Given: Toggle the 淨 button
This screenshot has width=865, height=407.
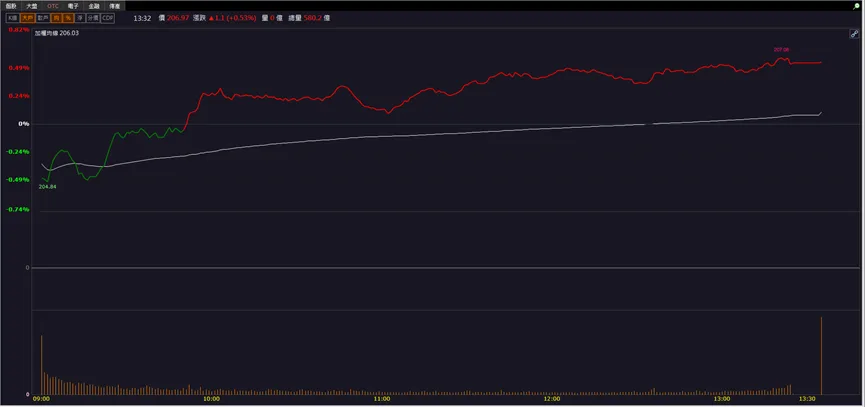Looking at the screenshot, I should point(79,18).
